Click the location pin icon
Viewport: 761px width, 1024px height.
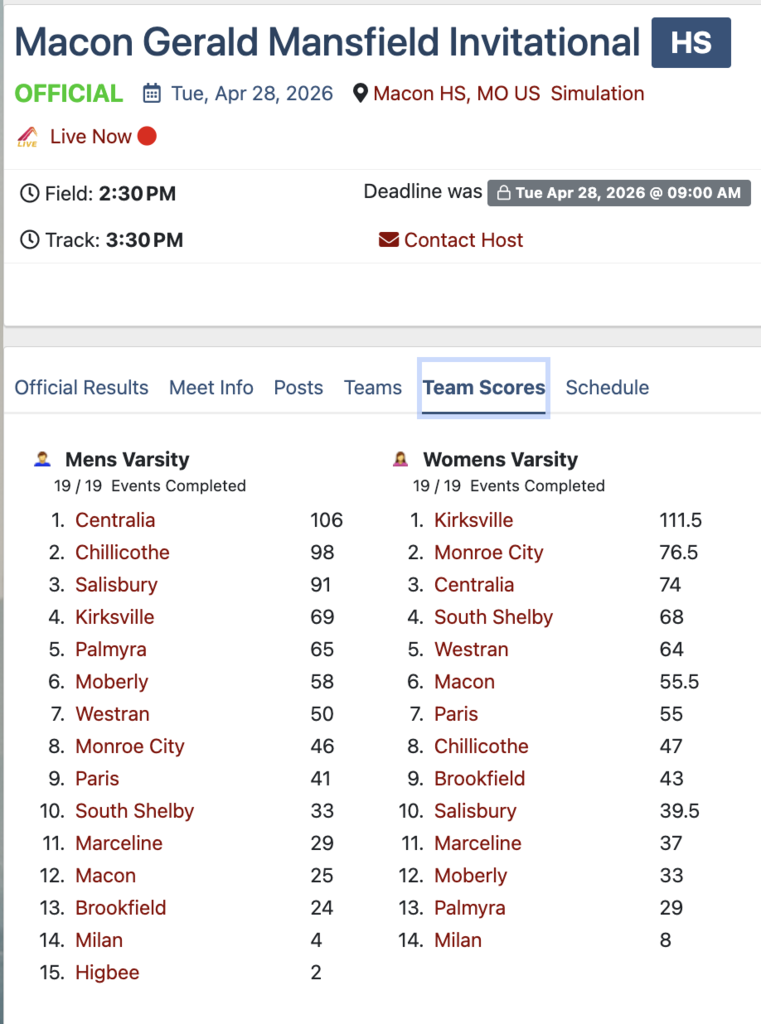tap(361, 94)
